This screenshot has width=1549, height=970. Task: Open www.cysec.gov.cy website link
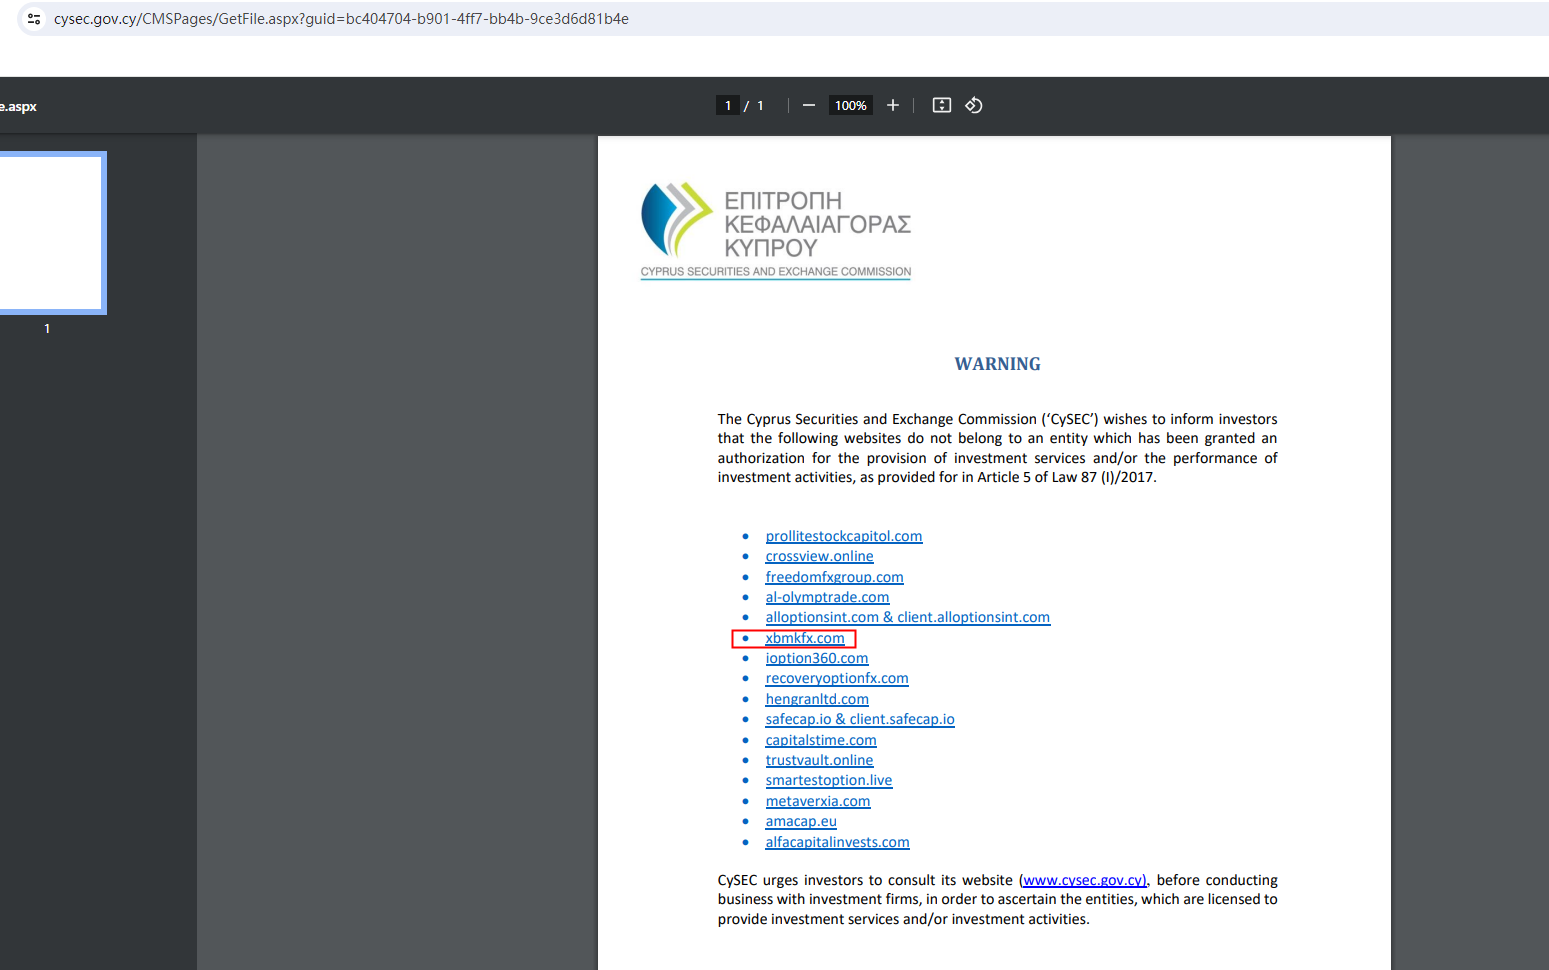(1084, 880)
